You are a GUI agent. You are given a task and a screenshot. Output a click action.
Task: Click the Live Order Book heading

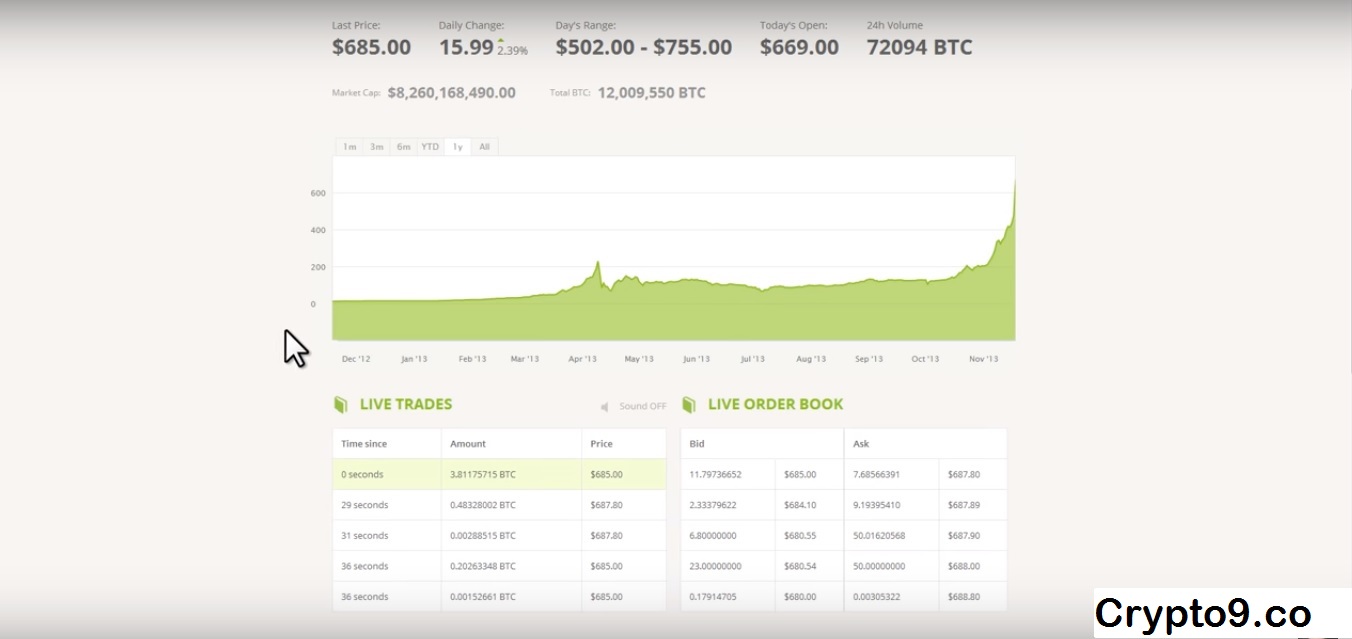point(776,405)
